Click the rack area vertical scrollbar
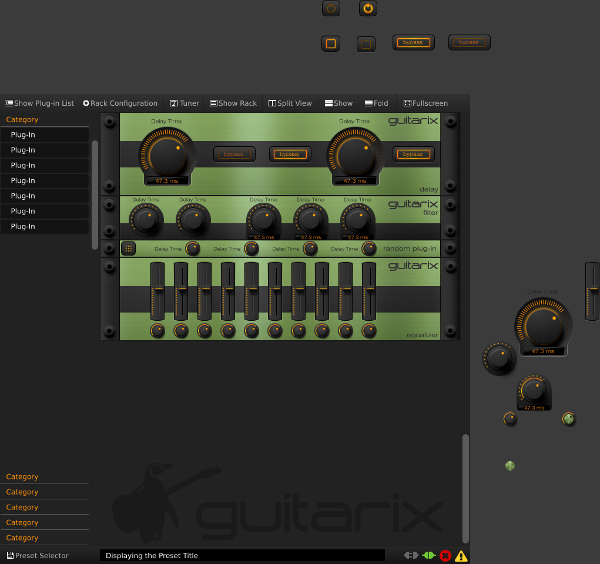Viewport: 600px width, 564px height. 465,489
